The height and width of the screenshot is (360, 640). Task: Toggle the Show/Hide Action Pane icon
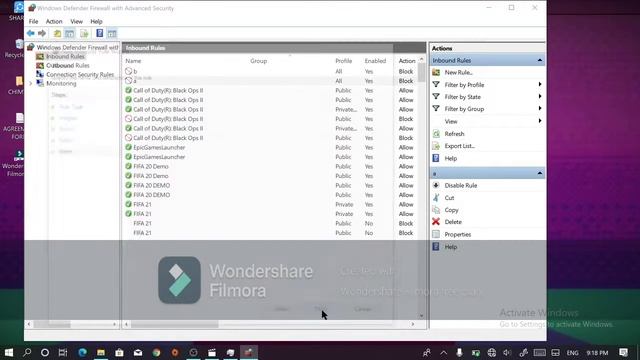[112, 33]
